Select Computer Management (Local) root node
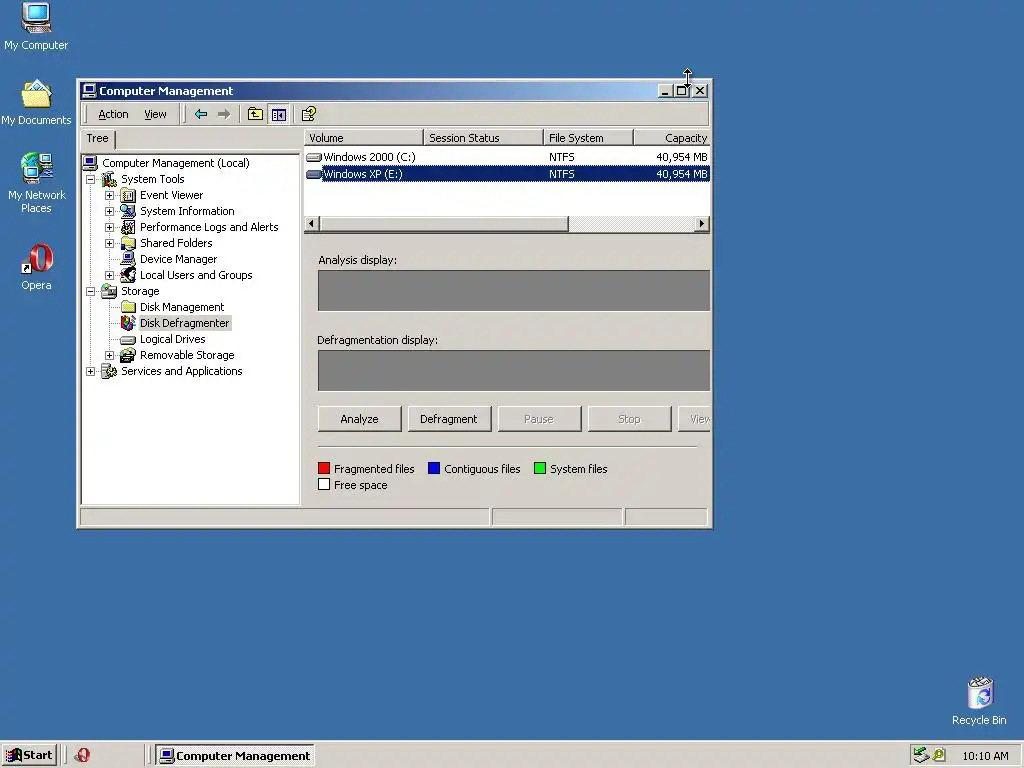Viewport: 1024px width, 768px height. point(176,163)
